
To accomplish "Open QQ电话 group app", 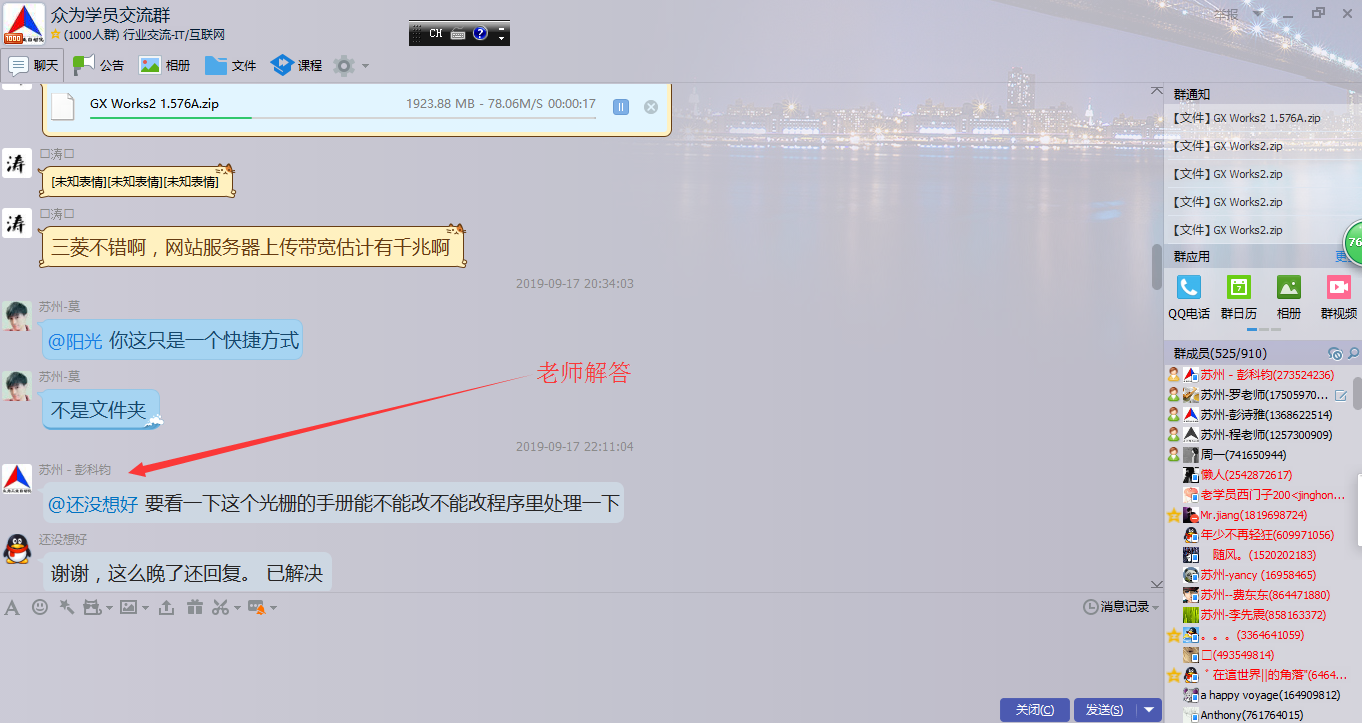I will (1189, 297).
